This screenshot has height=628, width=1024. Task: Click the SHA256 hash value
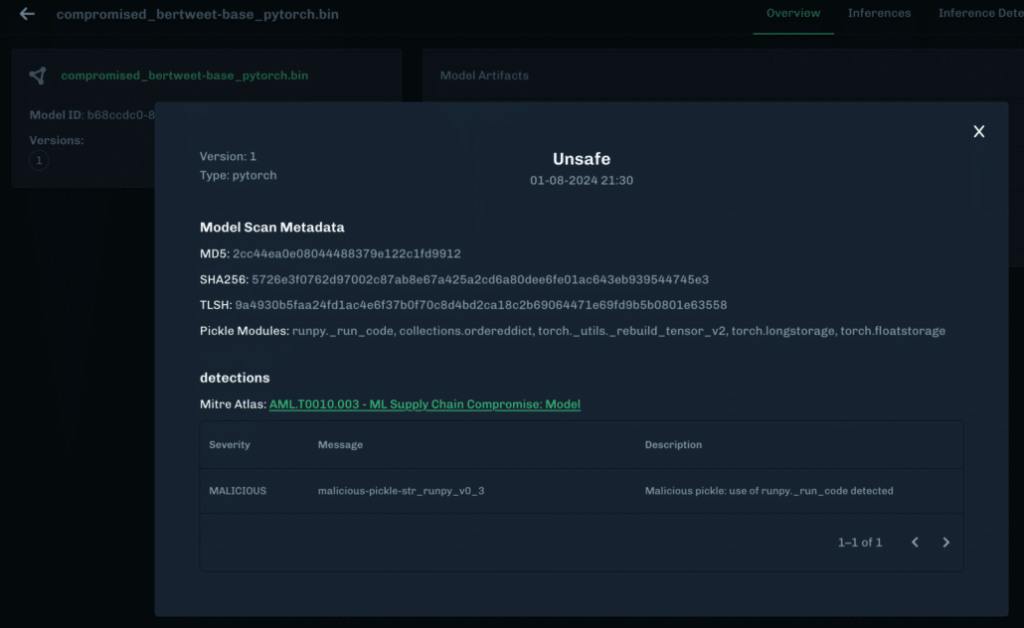click(x=480, y=279)
